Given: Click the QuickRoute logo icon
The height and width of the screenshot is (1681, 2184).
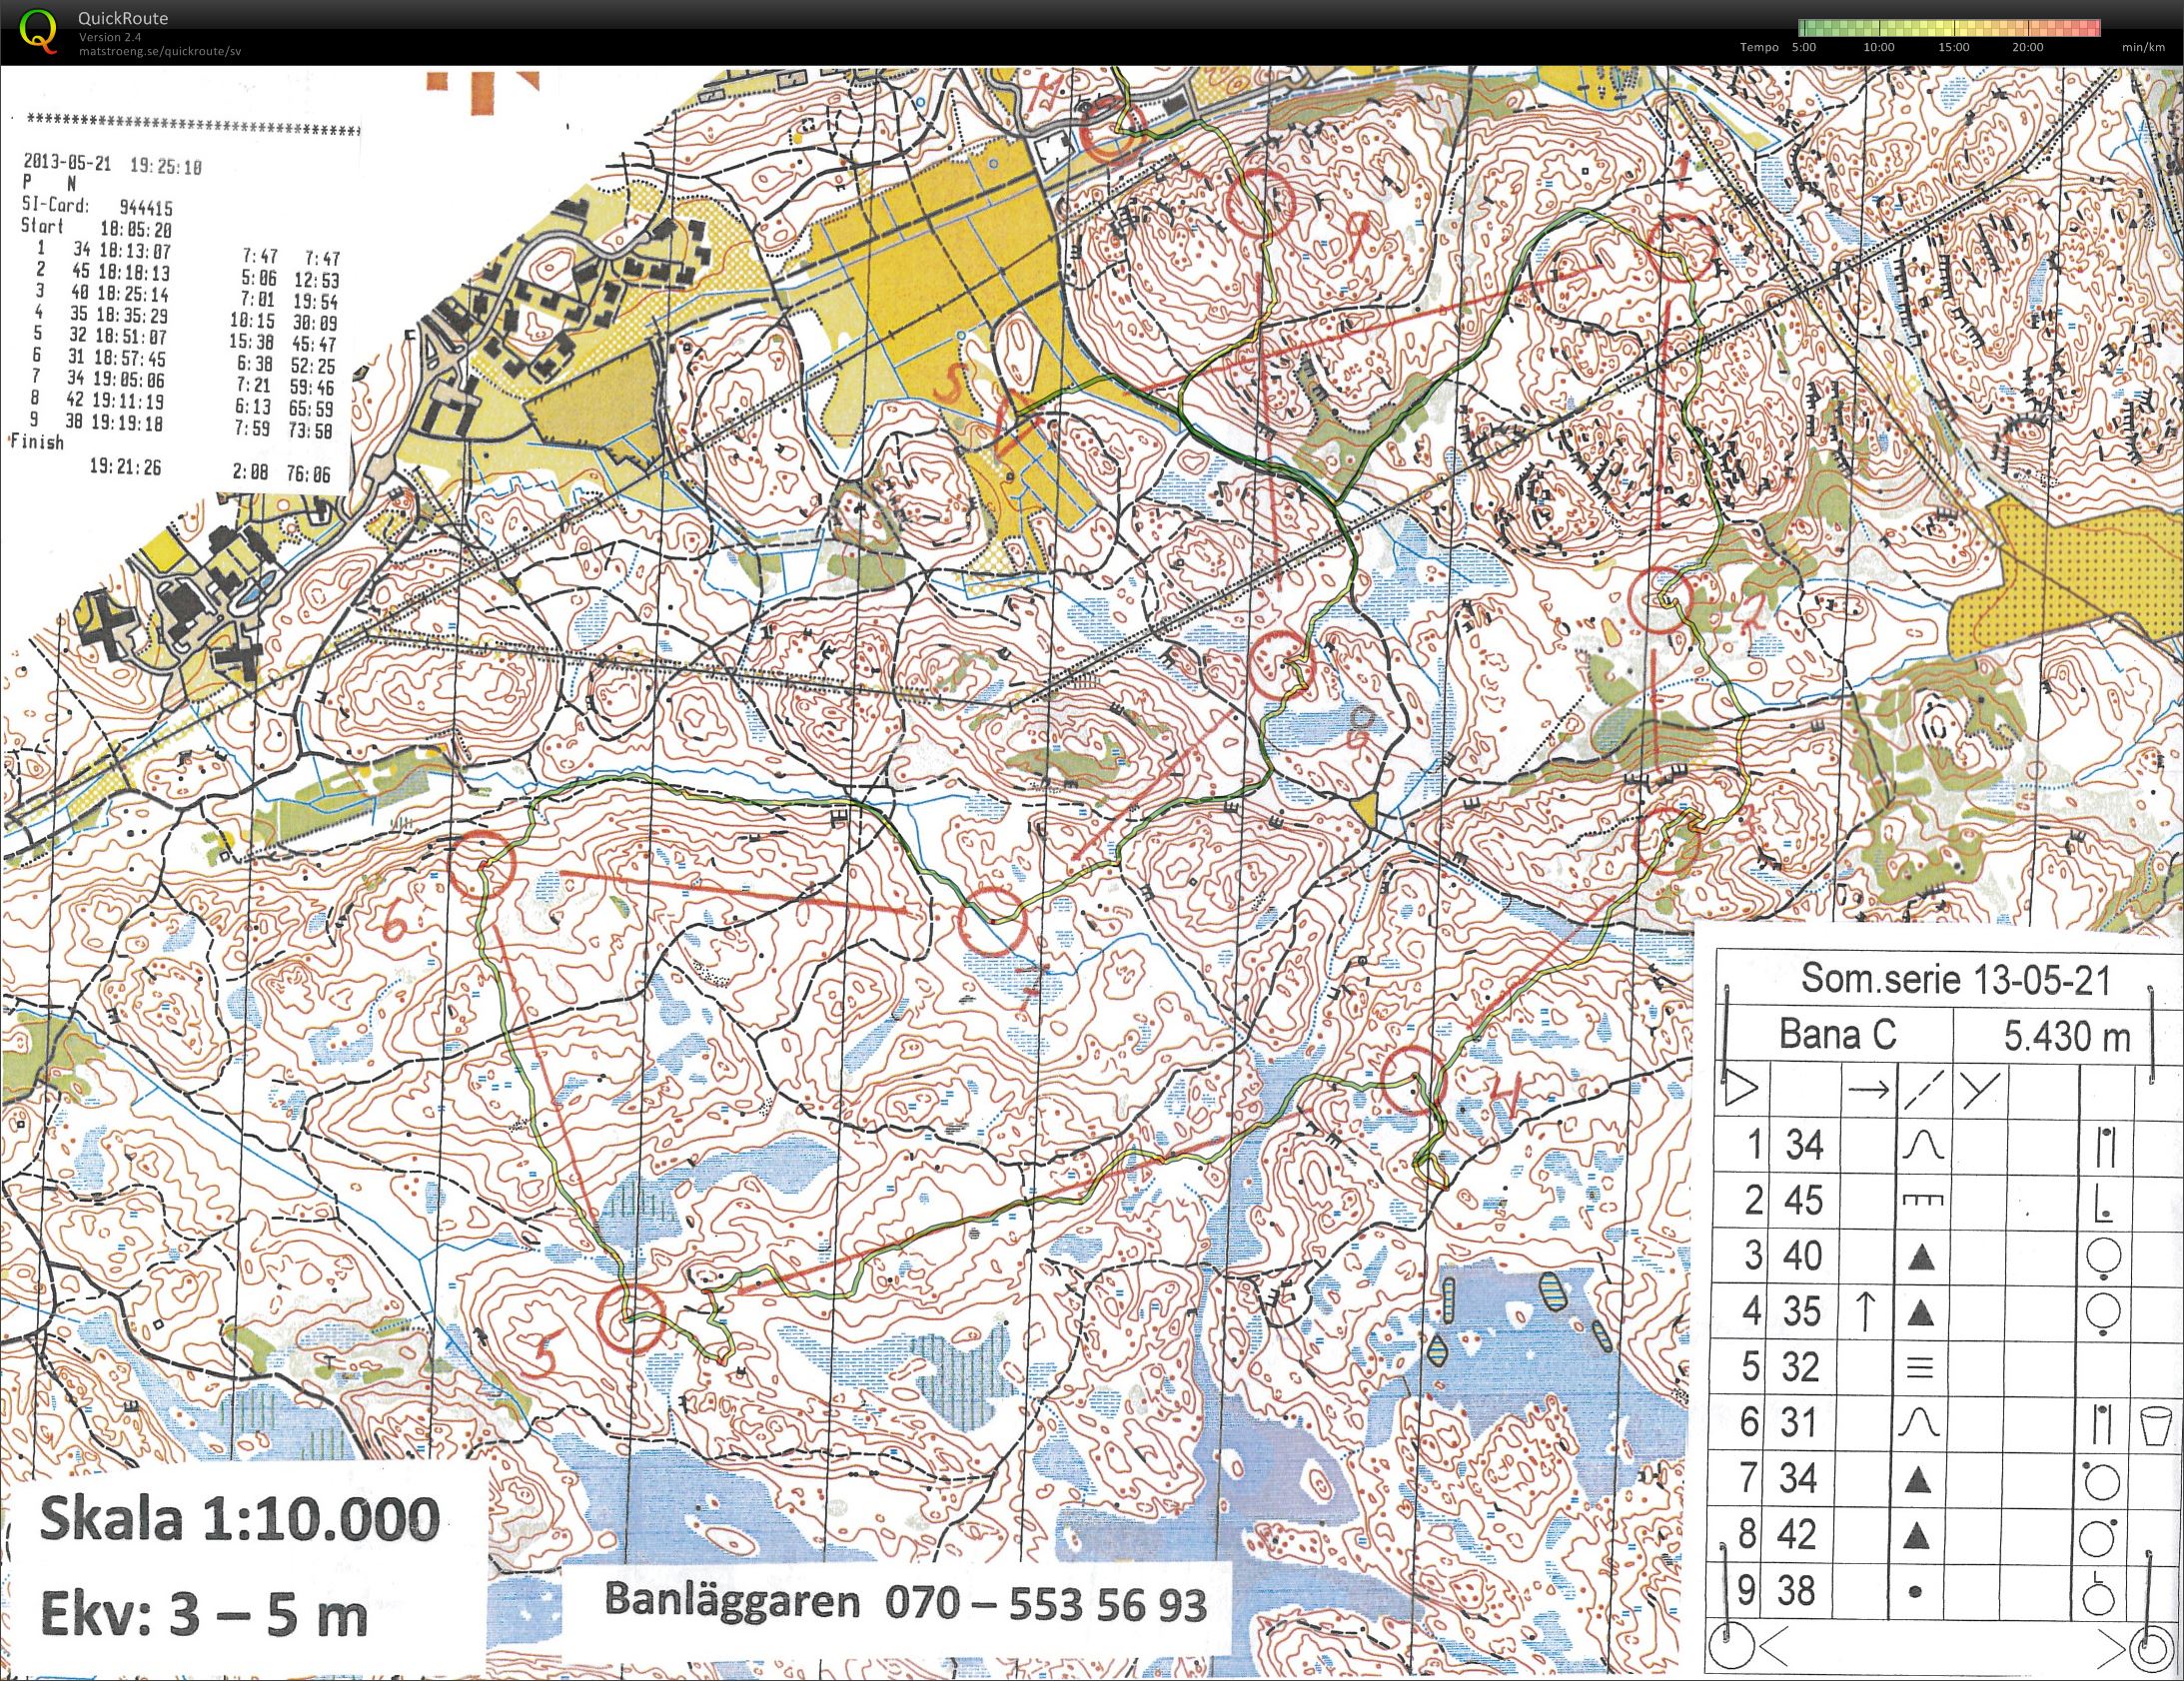Looking at the screenshot, I should 38,30.
